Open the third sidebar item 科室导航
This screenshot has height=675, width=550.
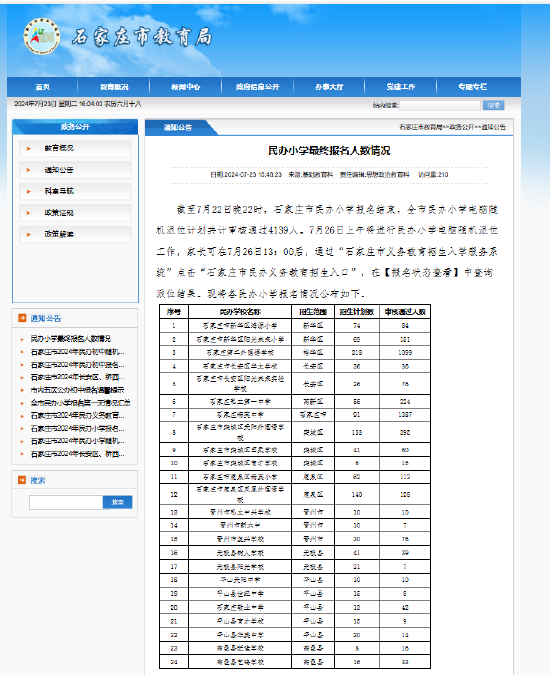coord(75,191)
